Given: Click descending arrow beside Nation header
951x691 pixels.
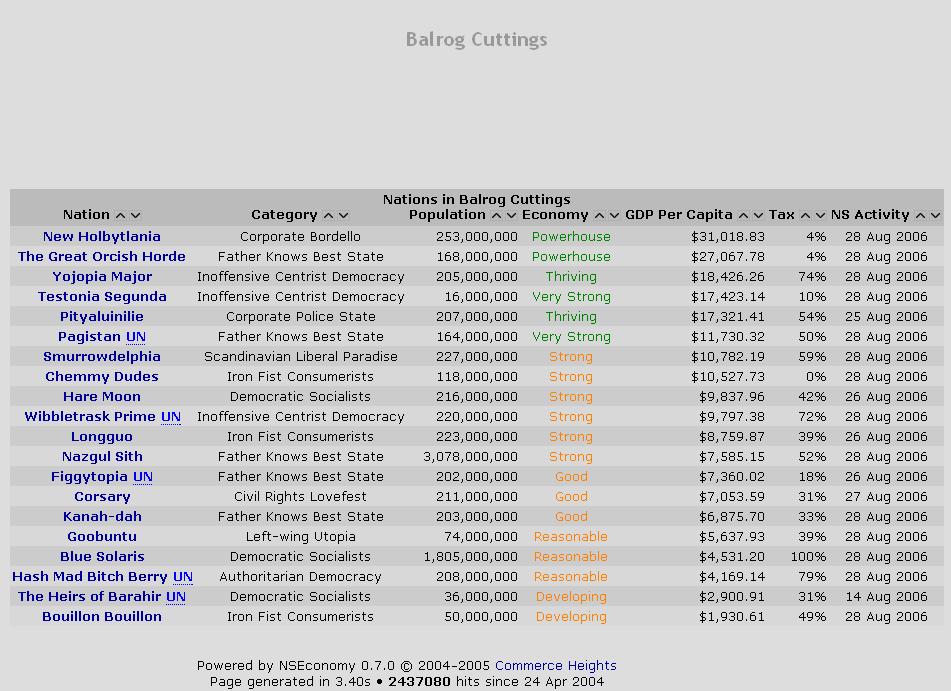Looking at the screenshot, I should tap(136, 216).
